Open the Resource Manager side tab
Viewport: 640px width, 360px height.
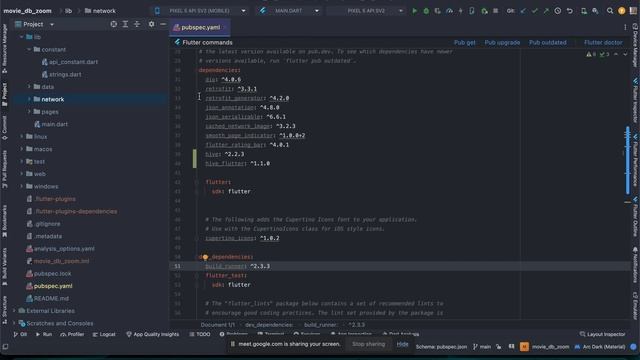point(4,49)
